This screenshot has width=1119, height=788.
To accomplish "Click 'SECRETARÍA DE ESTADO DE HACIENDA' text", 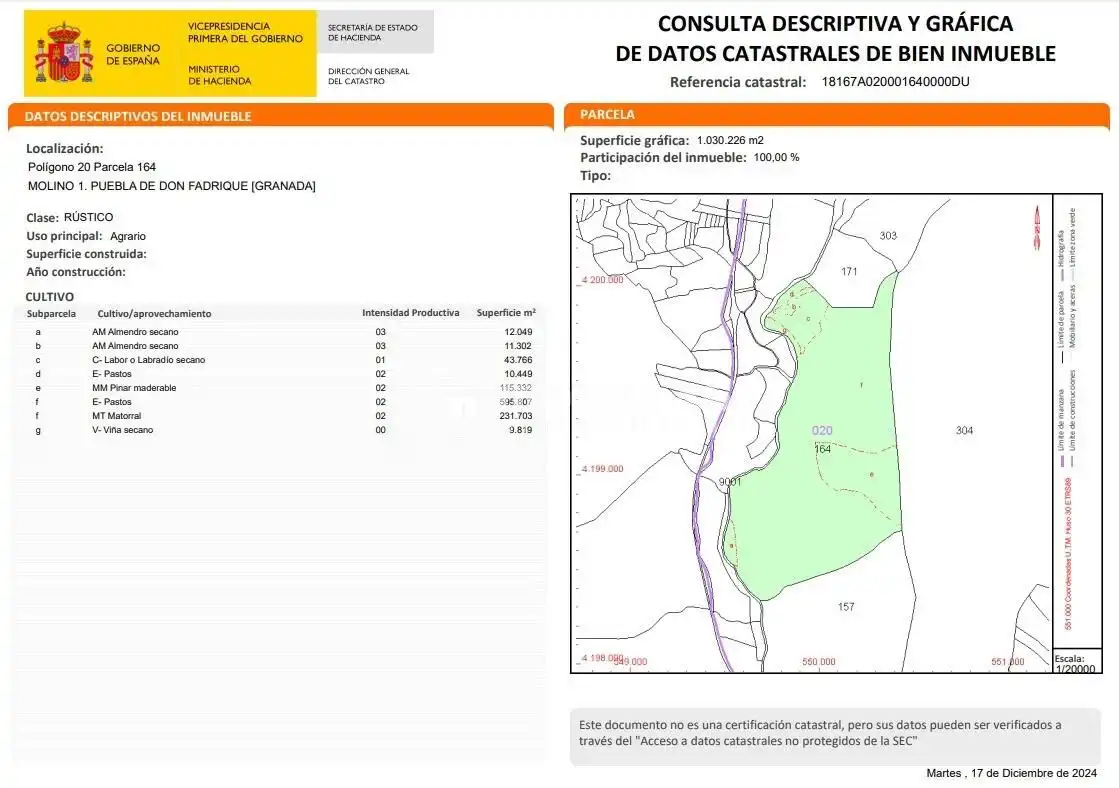I will coord(373,32).
